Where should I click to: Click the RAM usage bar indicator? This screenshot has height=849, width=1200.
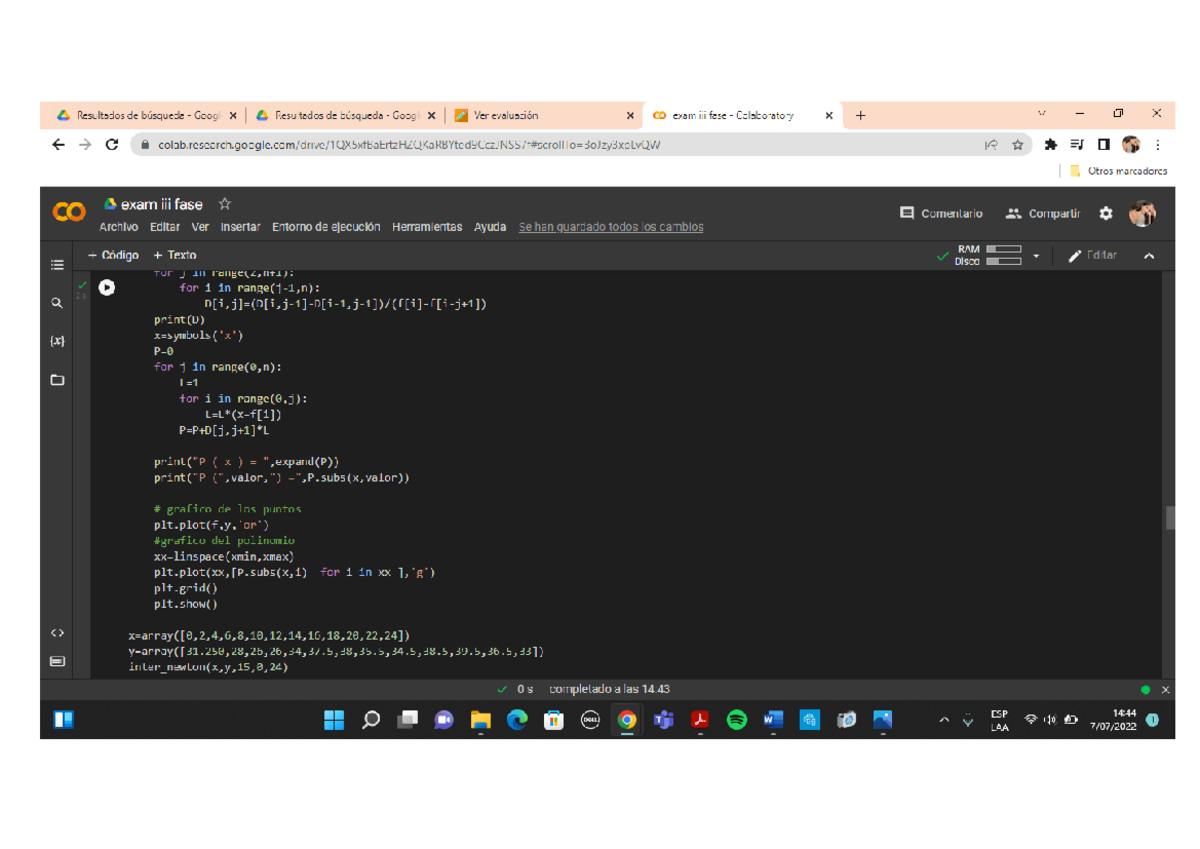point(1003,249)
